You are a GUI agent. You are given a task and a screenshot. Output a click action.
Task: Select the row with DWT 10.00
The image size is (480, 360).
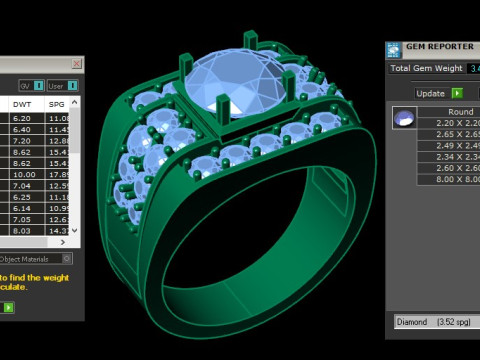(x=35, y=175)
